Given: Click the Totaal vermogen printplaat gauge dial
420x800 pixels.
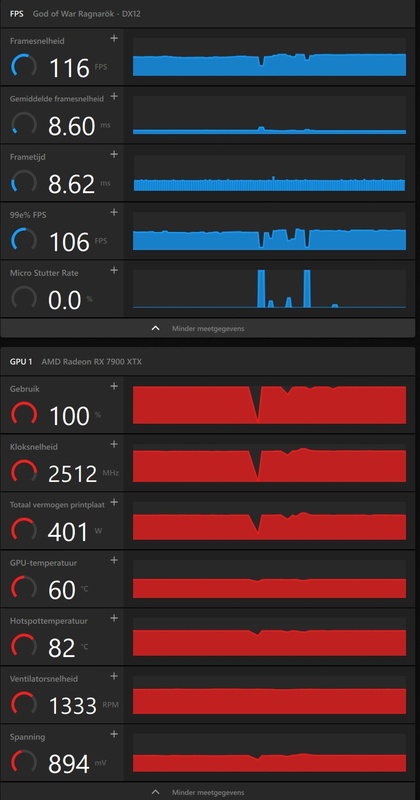Looking at the screenshot, I should pos(23,531).
